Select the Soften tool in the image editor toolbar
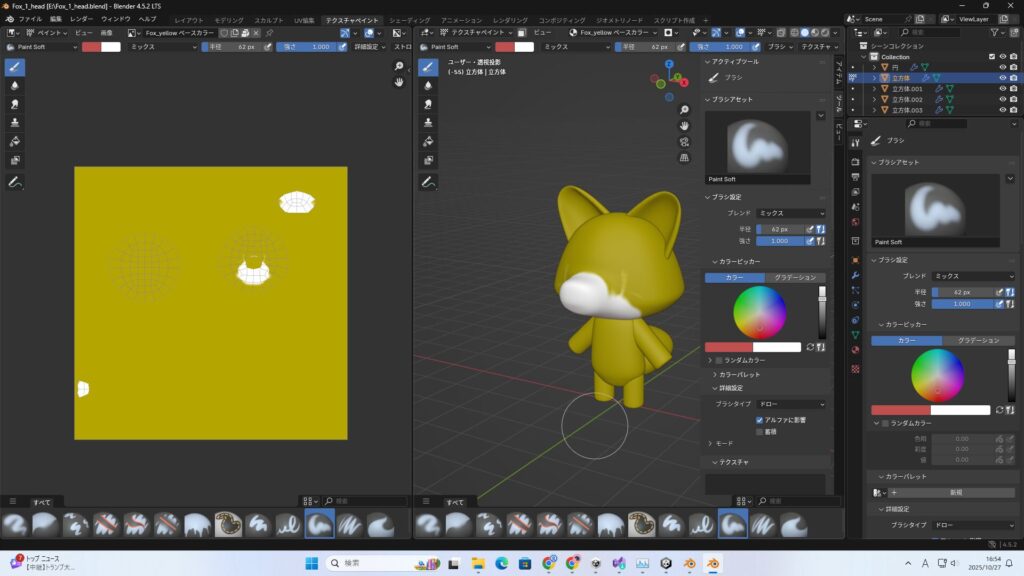 pyautogui.click(x=15, y=85)
